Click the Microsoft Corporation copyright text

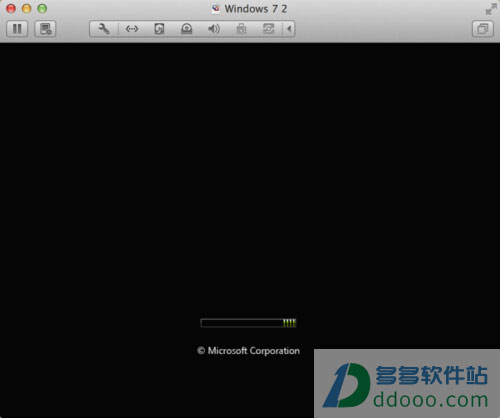tap(248, 351)
